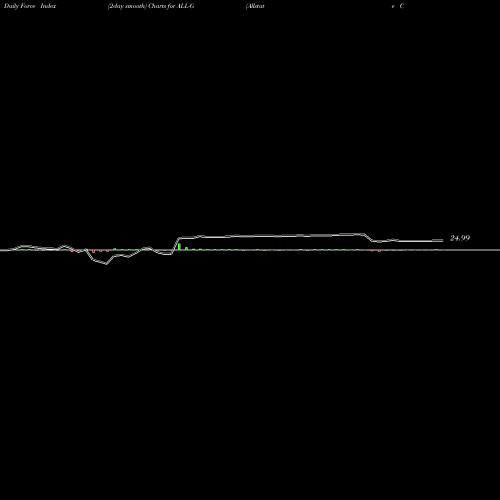Click the 24.99 value label

[460, 238]
